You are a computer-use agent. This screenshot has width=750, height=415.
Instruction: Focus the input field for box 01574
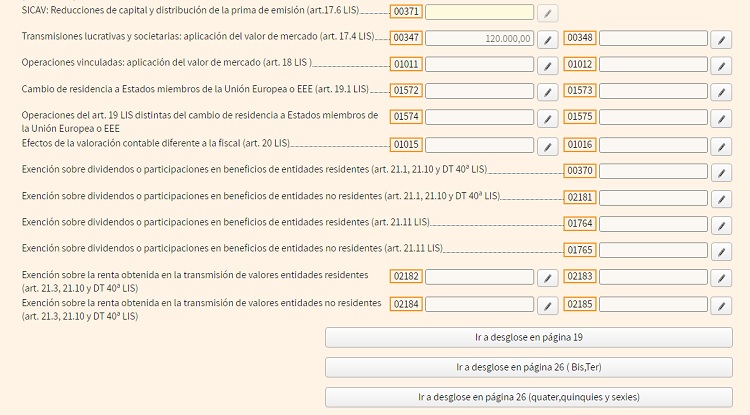click(x=479, y=117)
